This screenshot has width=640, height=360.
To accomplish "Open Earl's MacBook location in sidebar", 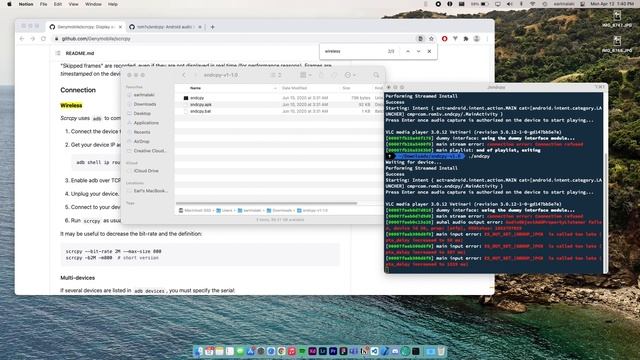I will [150, 191].
